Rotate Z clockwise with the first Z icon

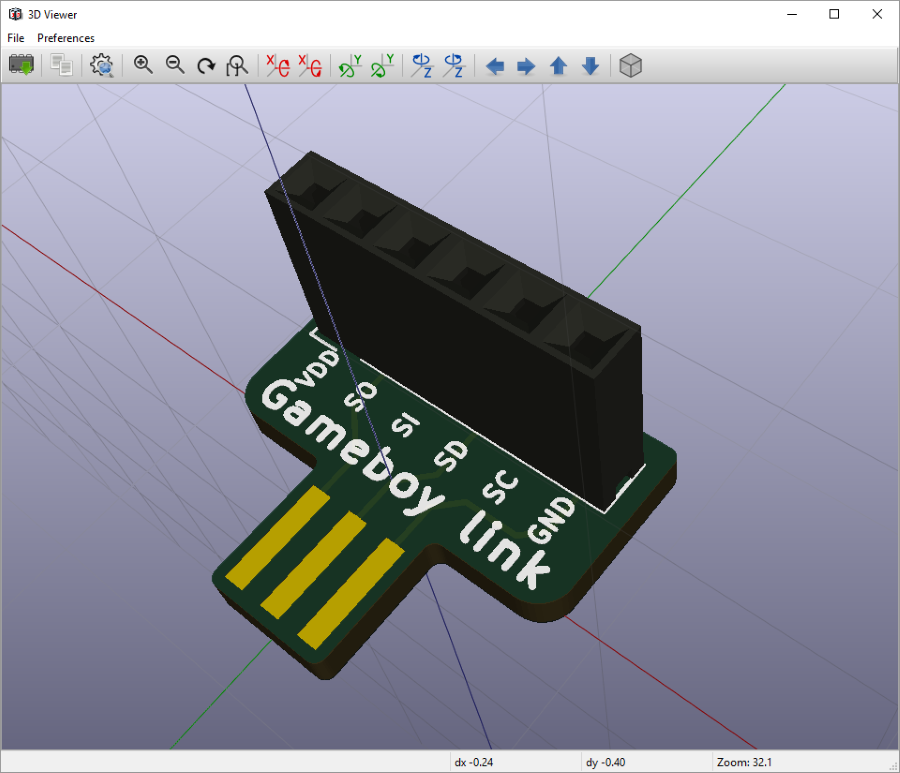pyautogui.click(x=422, y=65)
